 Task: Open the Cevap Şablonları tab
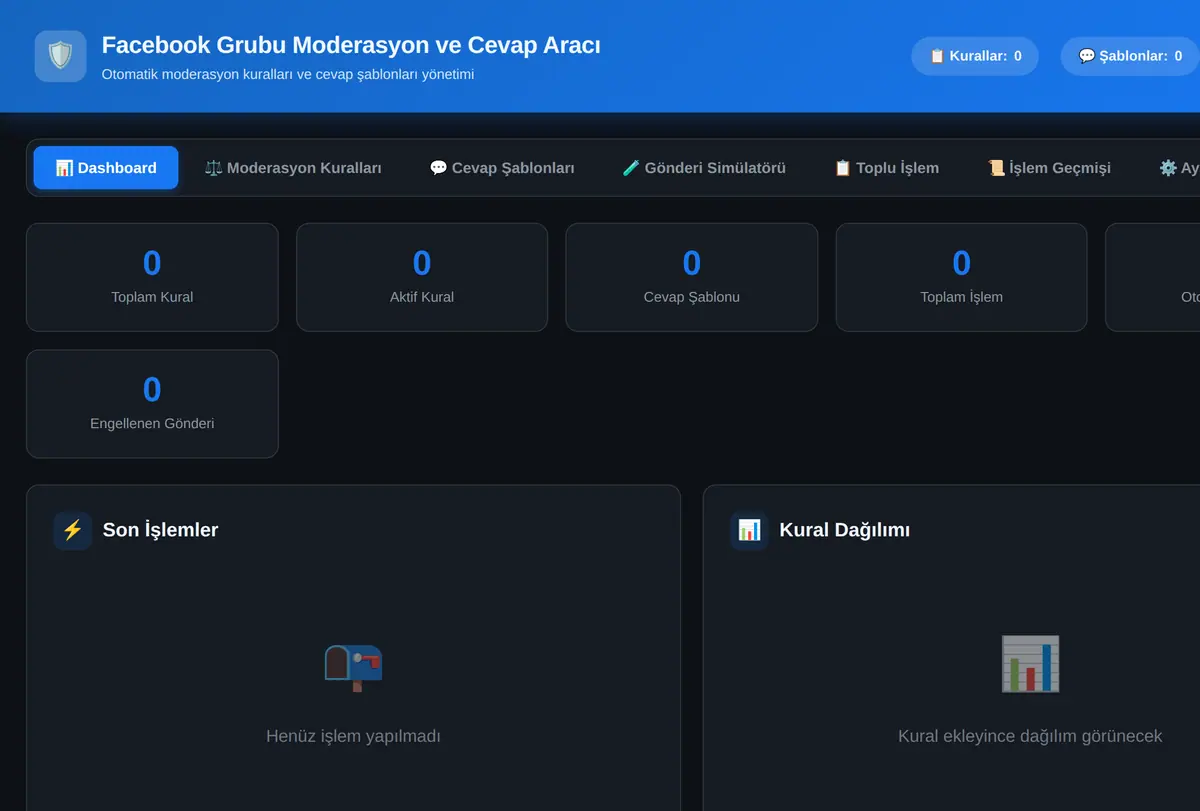pyautogui.click(x=502, y=168)
